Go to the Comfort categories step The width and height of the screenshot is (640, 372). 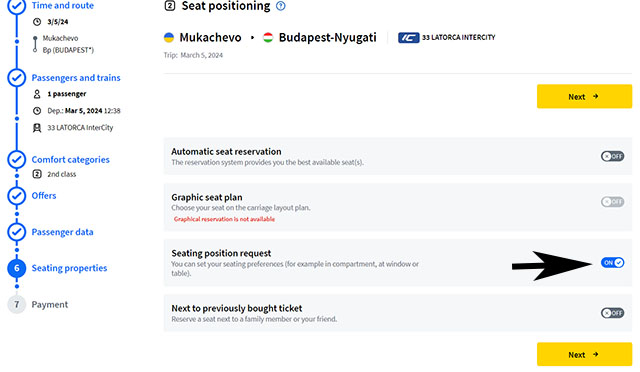[x=71, y=160]
